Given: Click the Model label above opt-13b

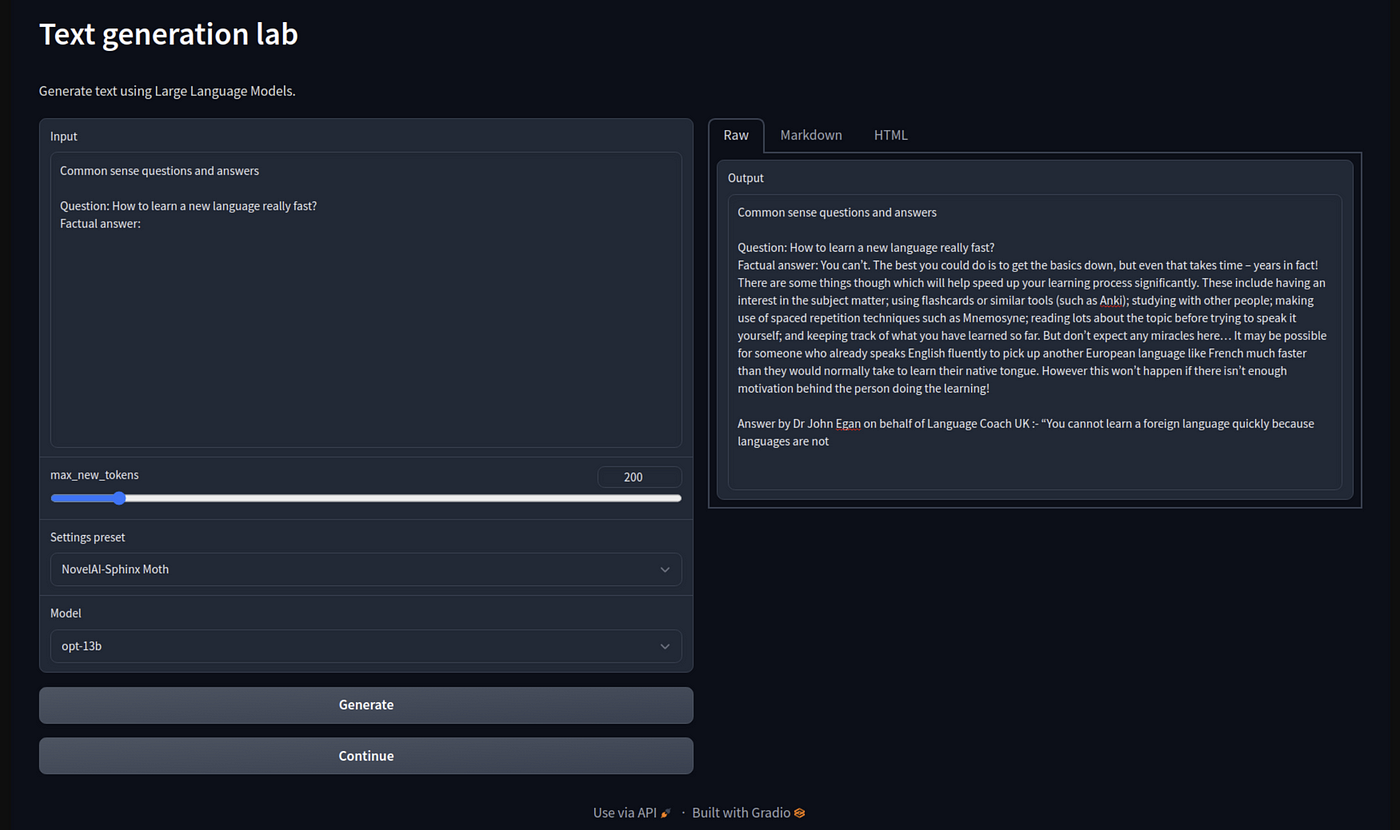Looking at the screenshot, I should tap(66, 613).
